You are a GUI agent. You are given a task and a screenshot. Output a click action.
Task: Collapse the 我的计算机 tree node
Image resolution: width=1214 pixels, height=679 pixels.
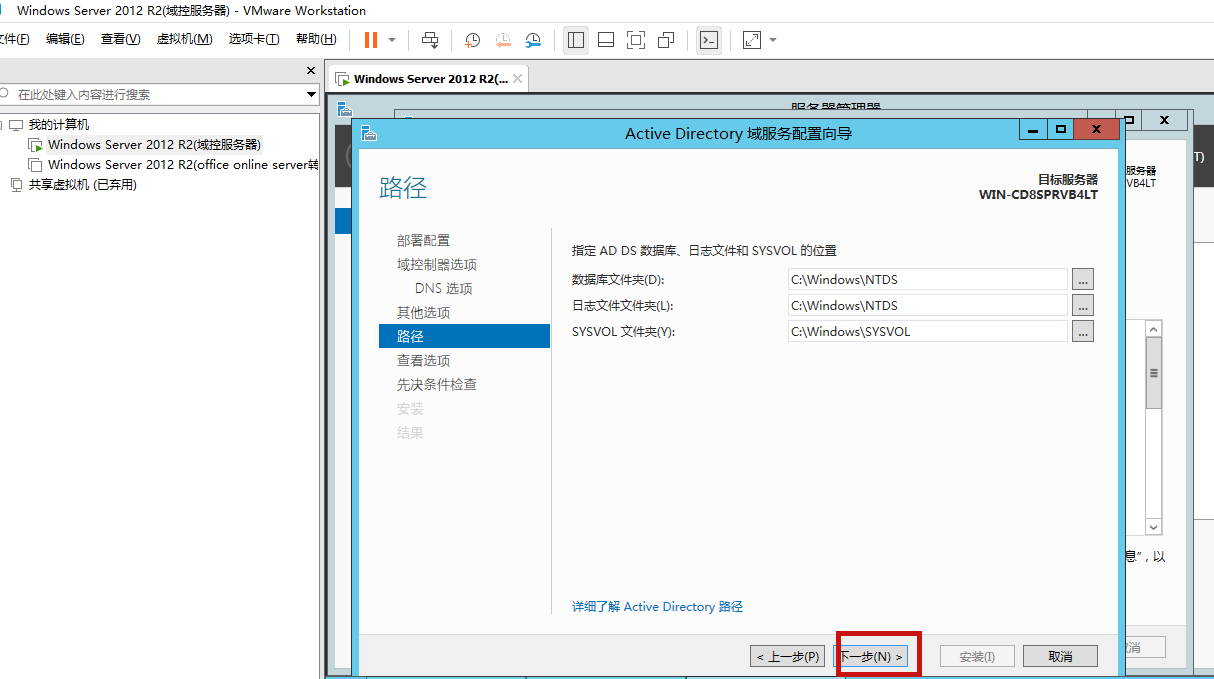coord(2,125)
